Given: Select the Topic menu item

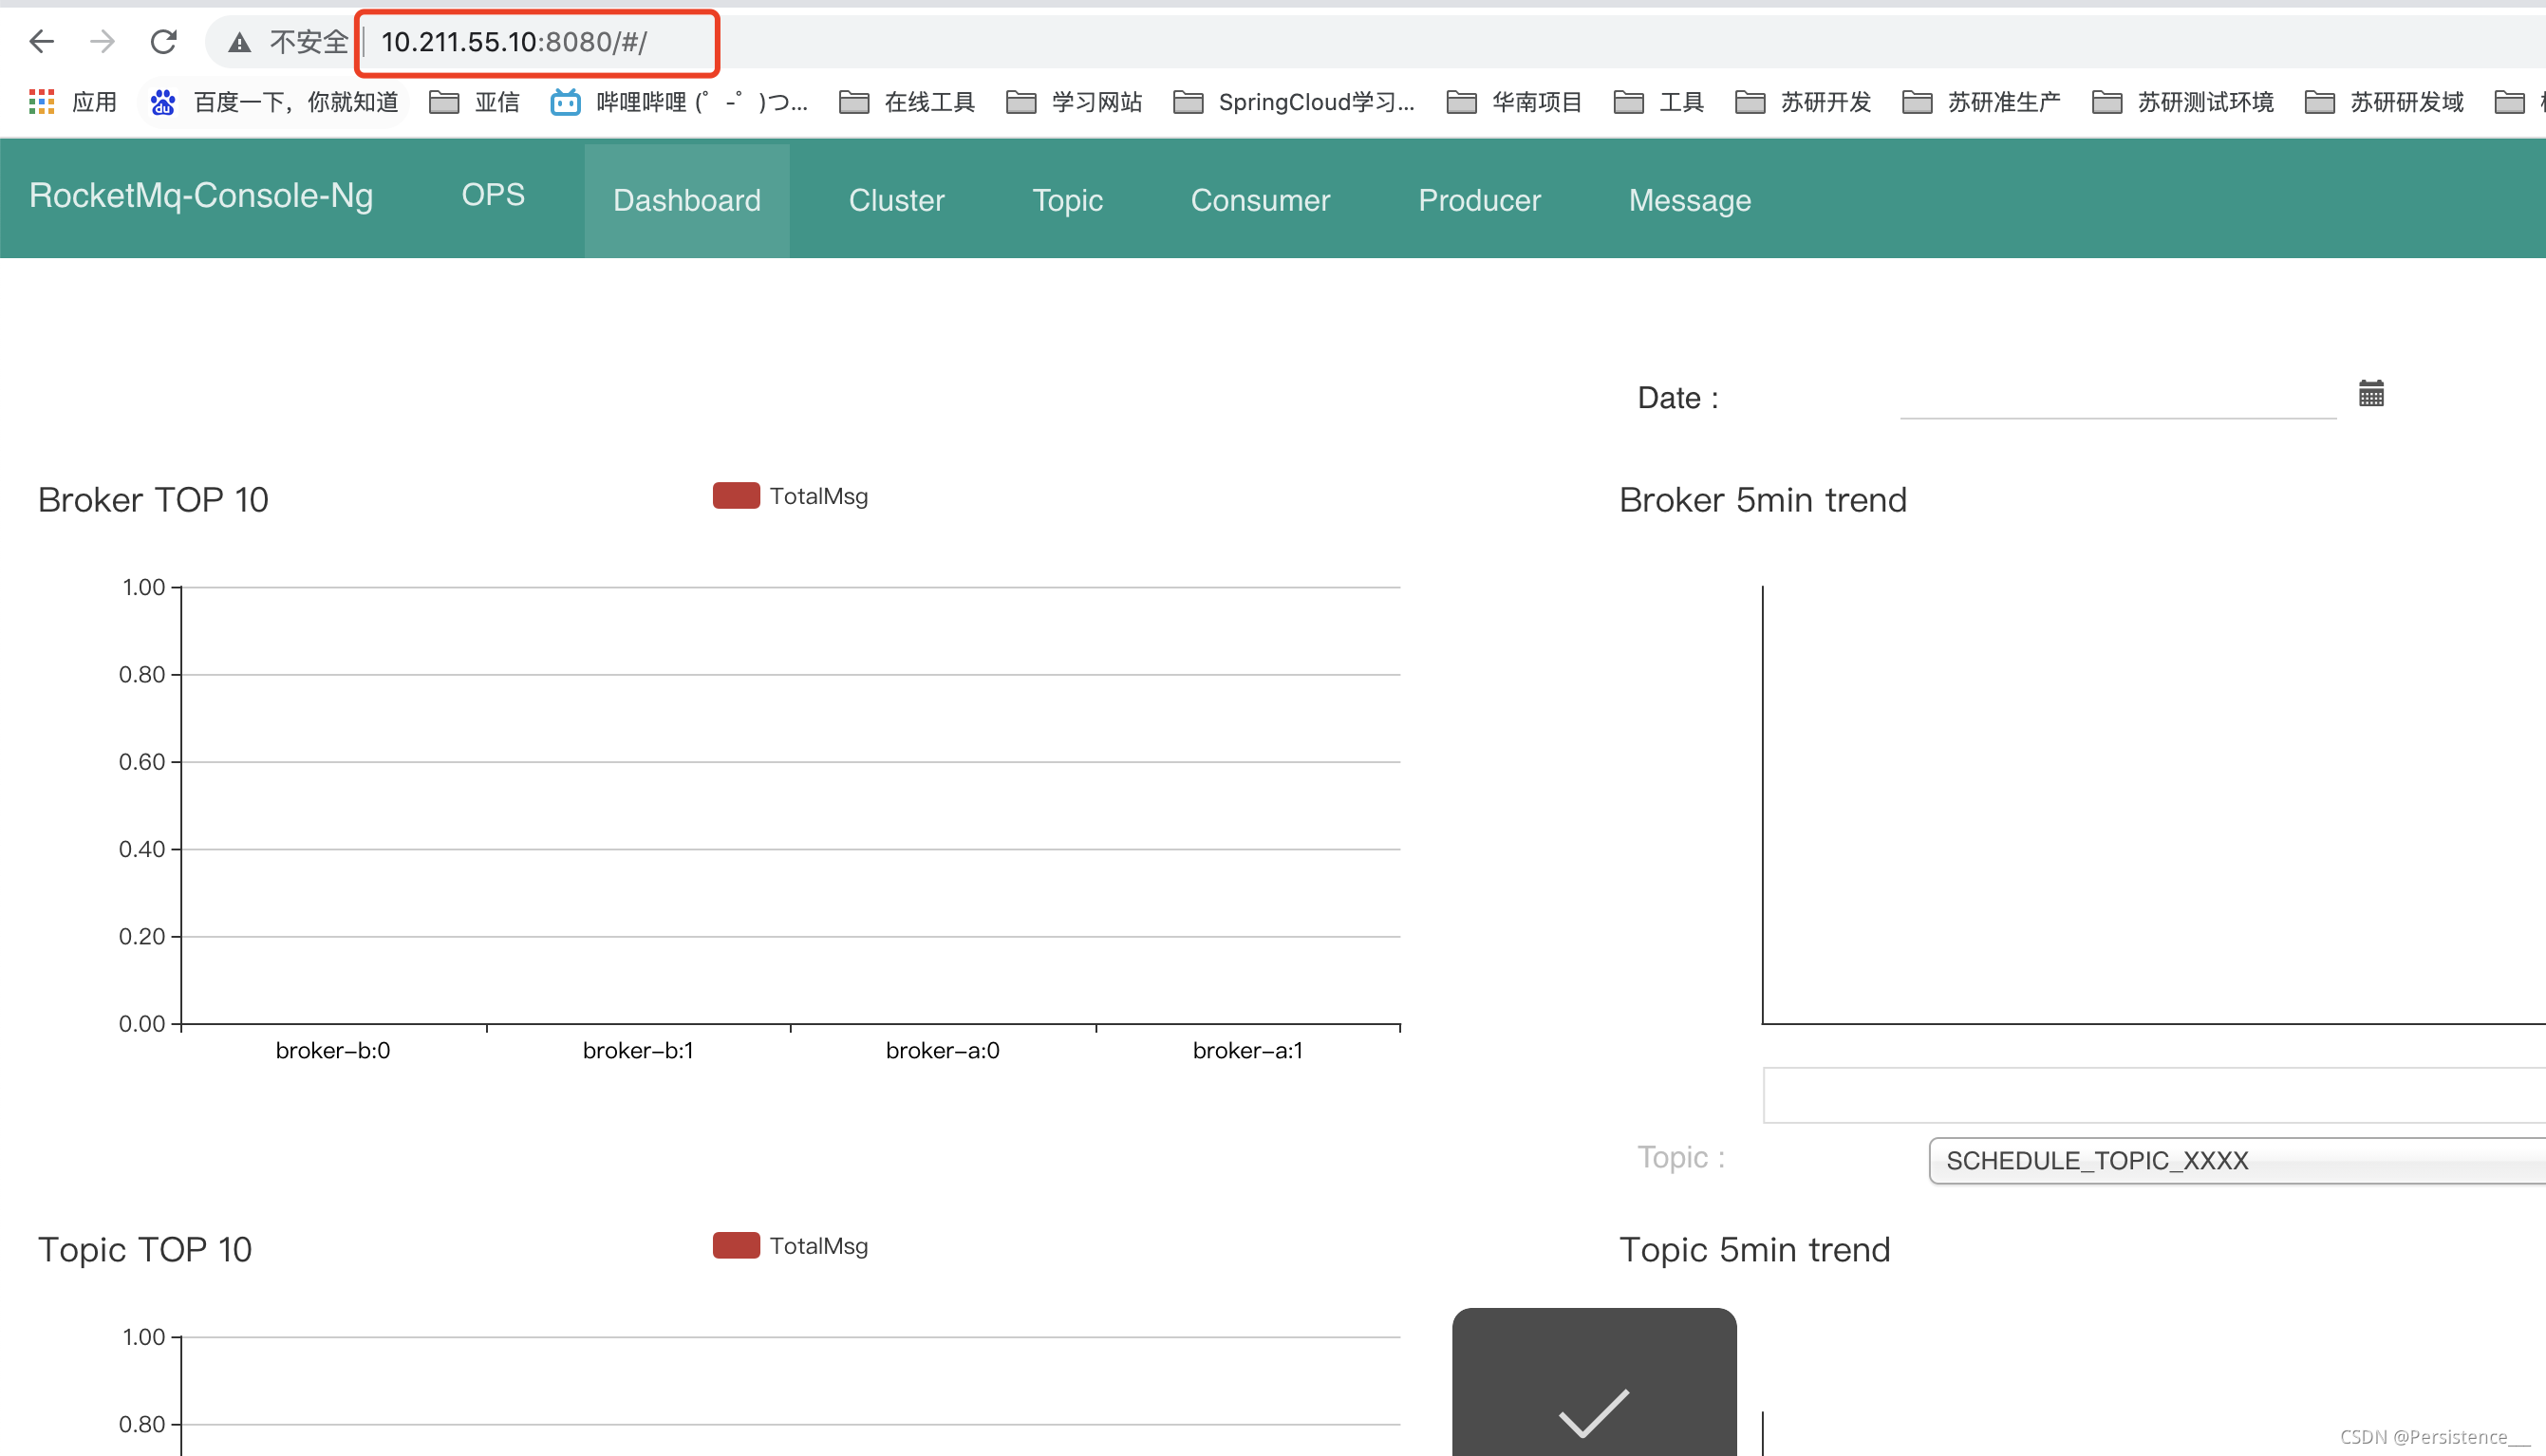Looking at the screenshot, I should tap(1067, 199).
